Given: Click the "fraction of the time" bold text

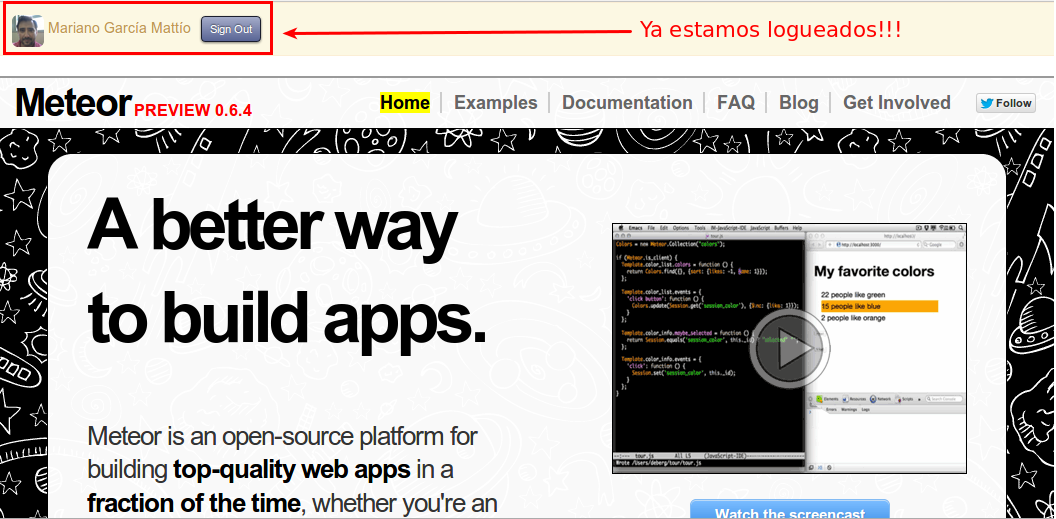Looking at the screenshot, I should pyautogui.click(x=194, y=503).
